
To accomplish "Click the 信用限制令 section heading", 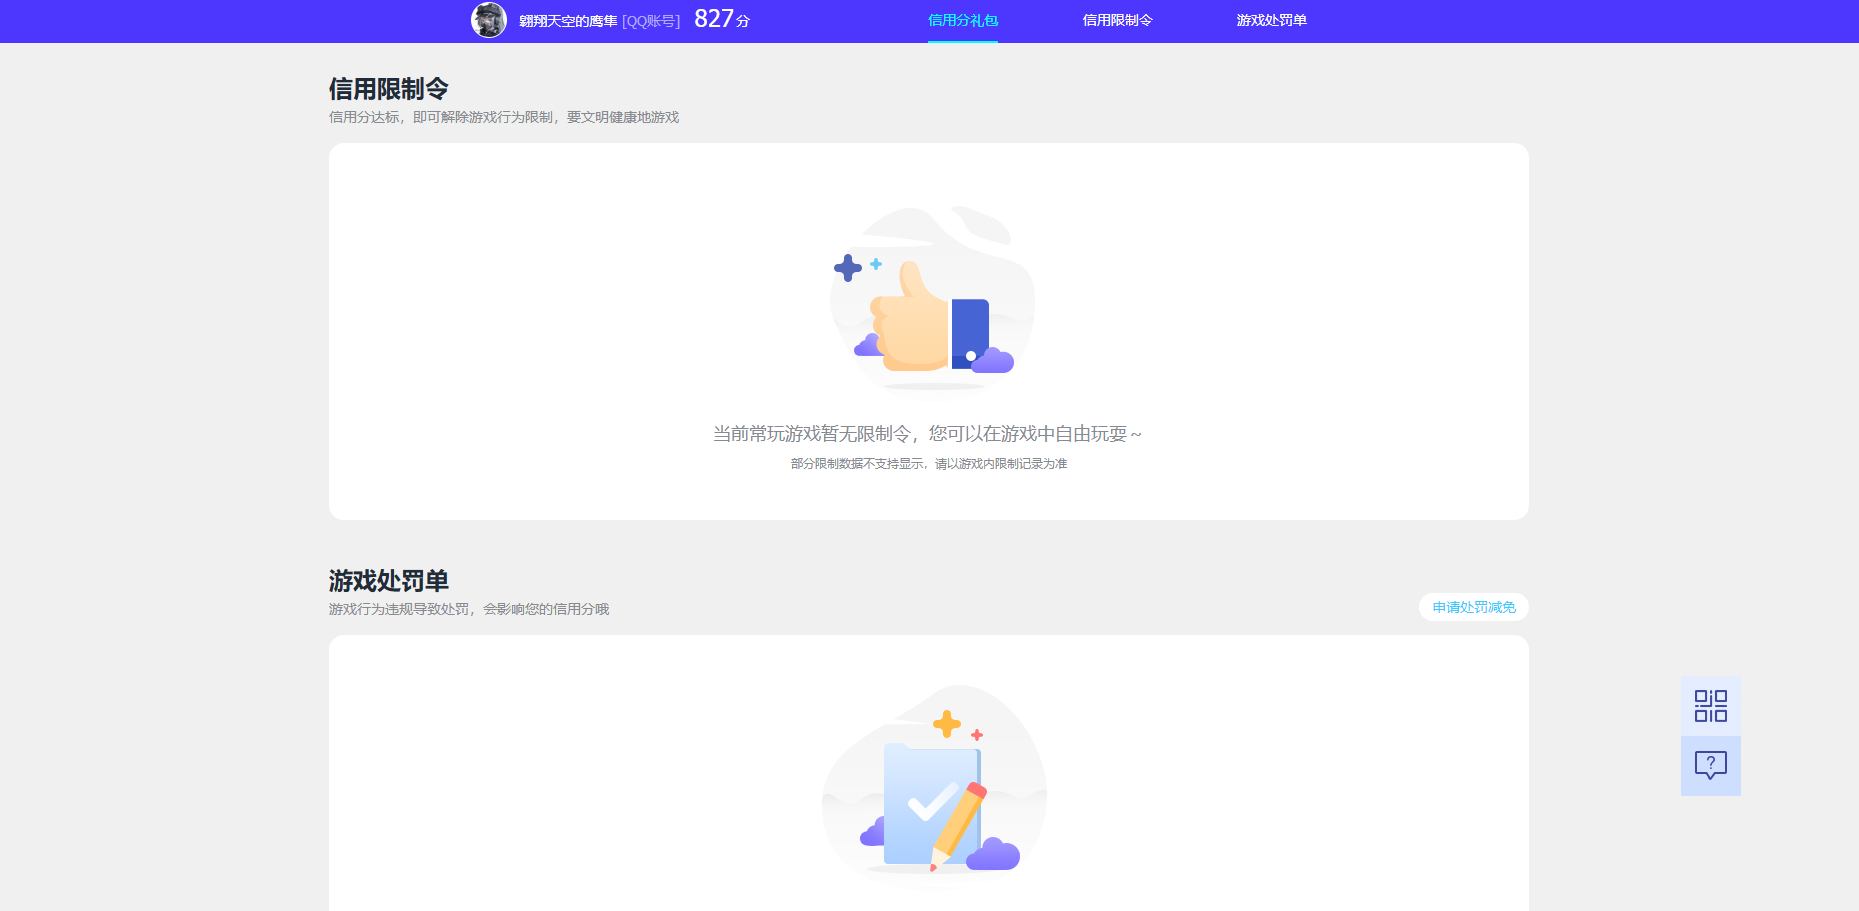I will click(389, 89).
